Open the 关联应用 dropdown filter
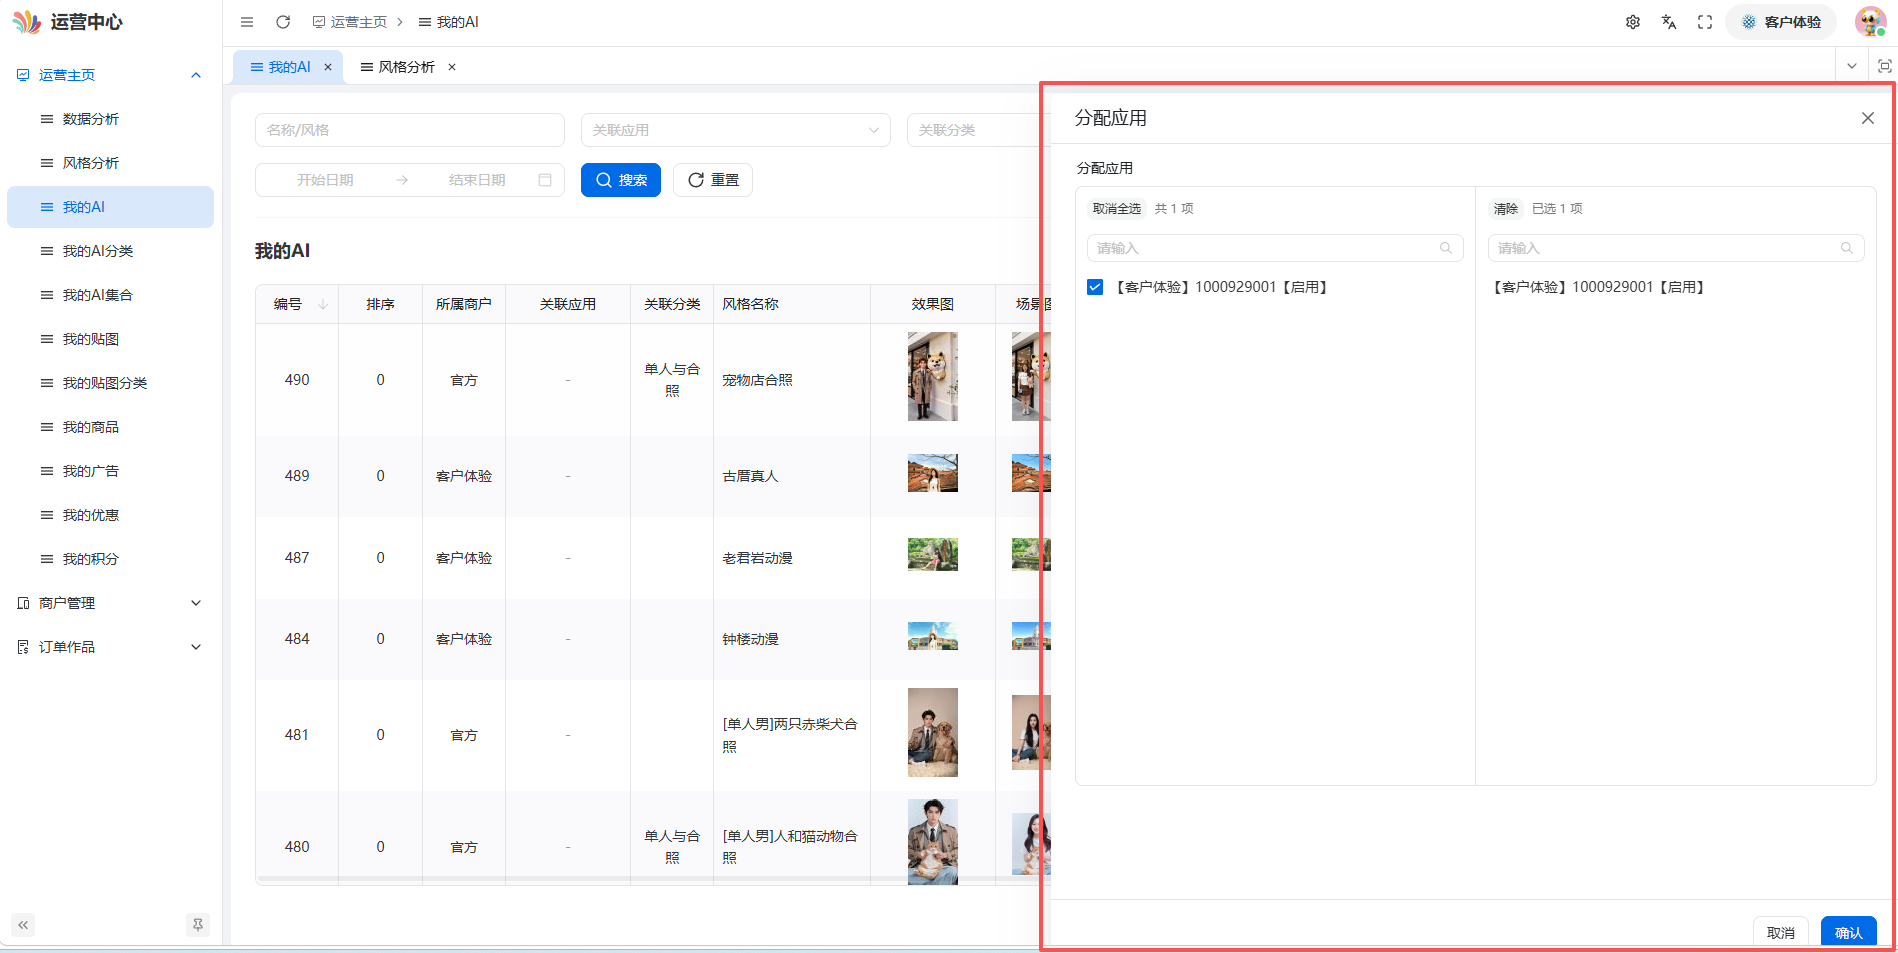1898x953 pixels. pyautogui.click(x=735, y=130)
